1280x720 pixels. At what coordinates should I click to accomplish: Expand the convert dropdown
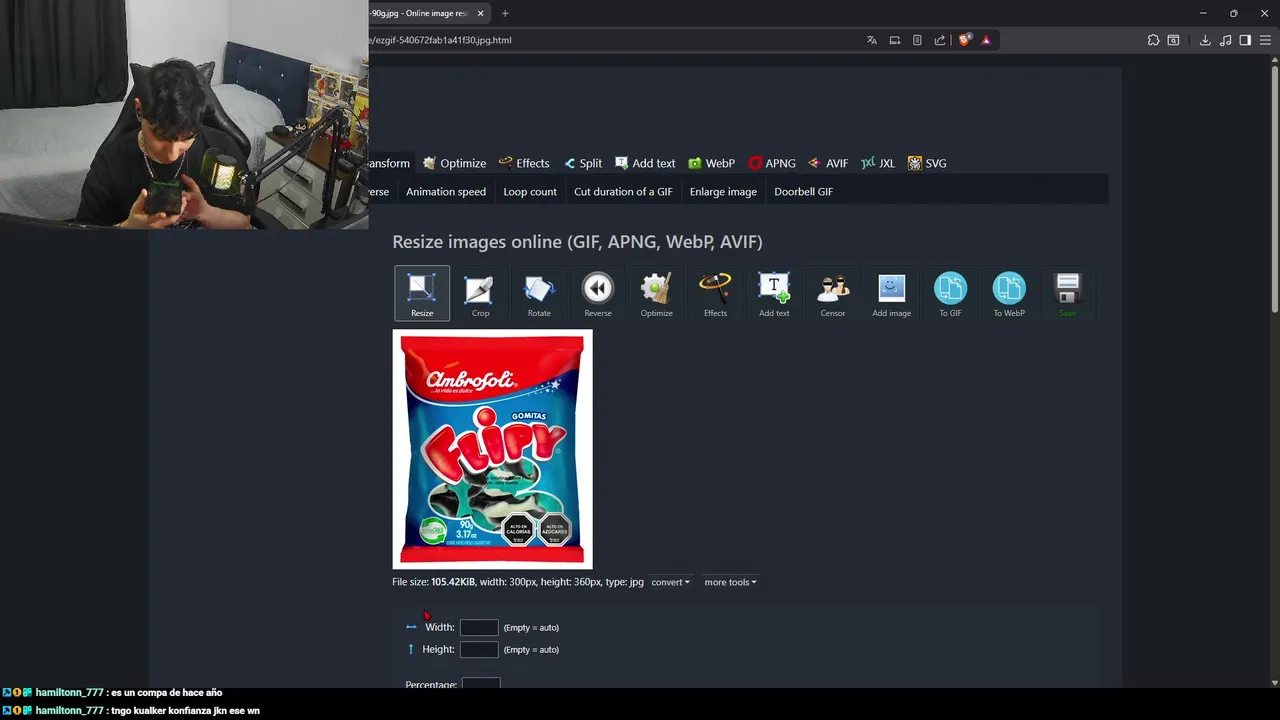point(670,582)
